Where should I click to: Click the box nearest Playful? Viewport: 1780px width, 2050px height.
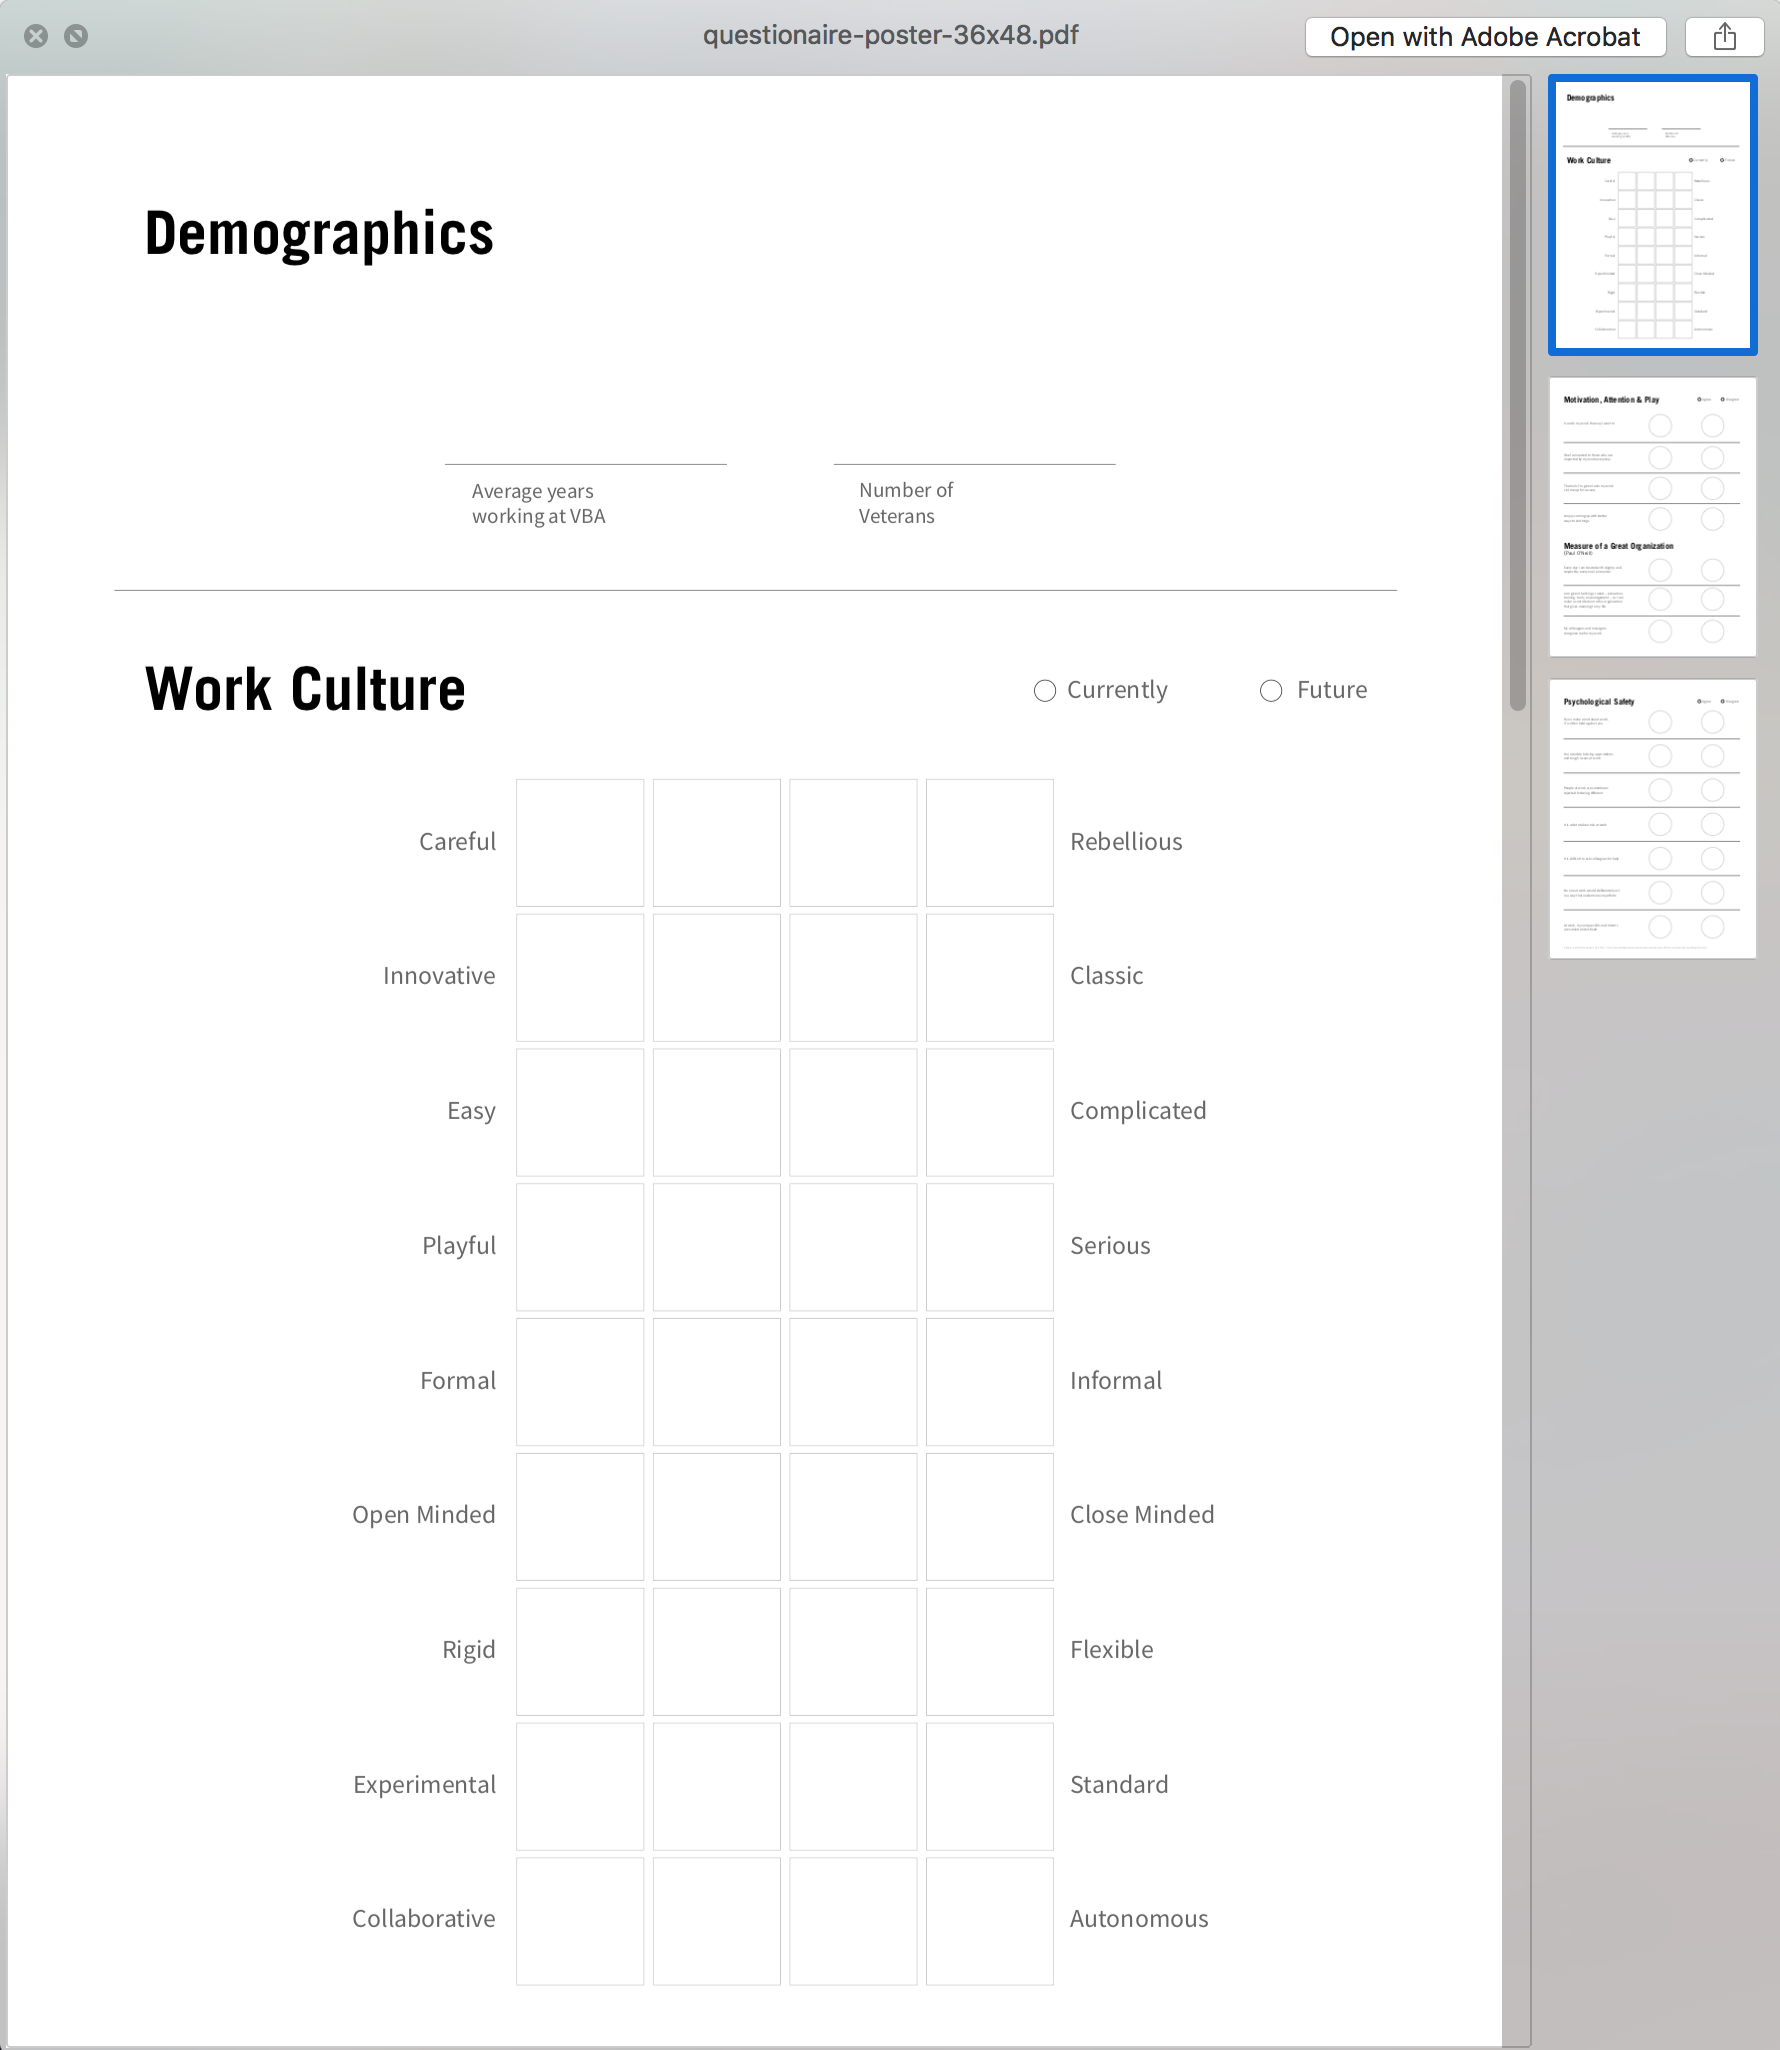click(x=580, y=1247)
